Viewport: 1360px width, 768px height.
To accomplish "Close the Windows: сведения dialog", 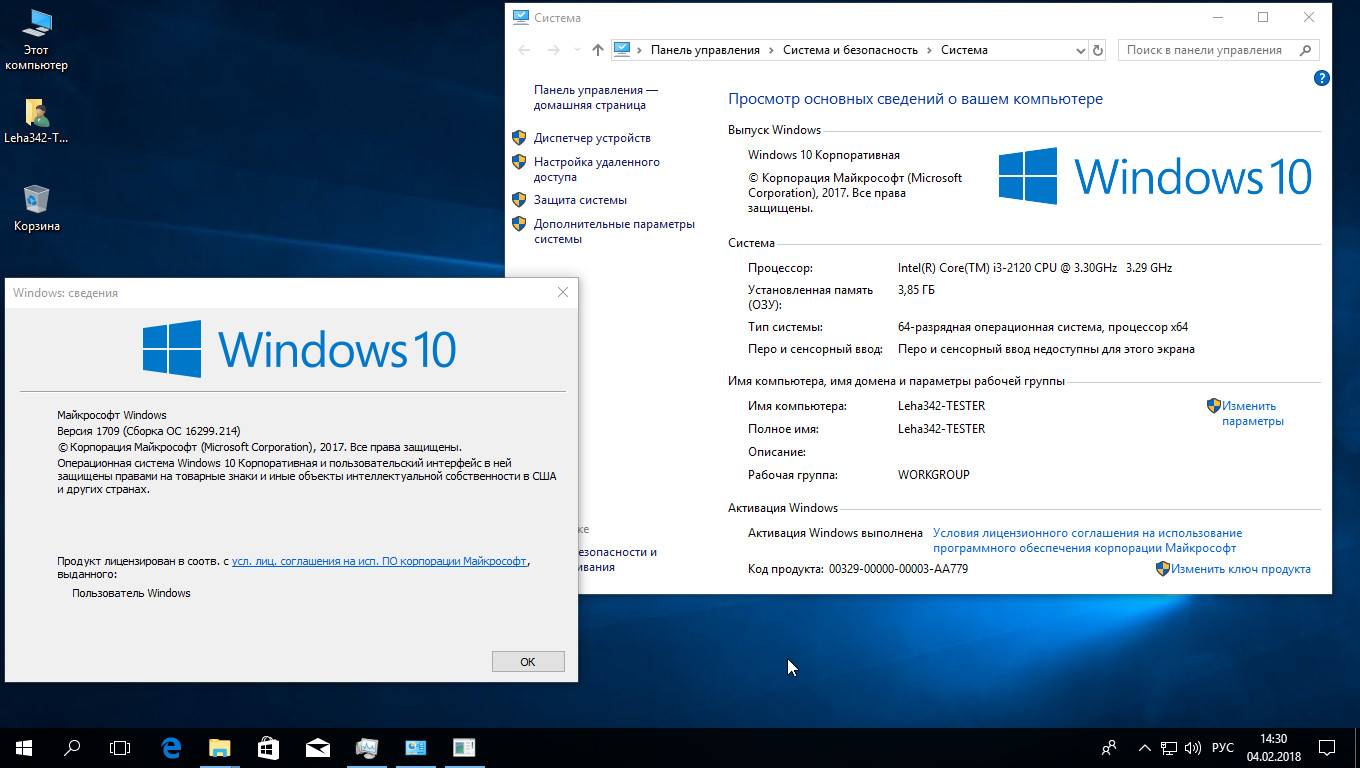I will [x=563, y=292].
